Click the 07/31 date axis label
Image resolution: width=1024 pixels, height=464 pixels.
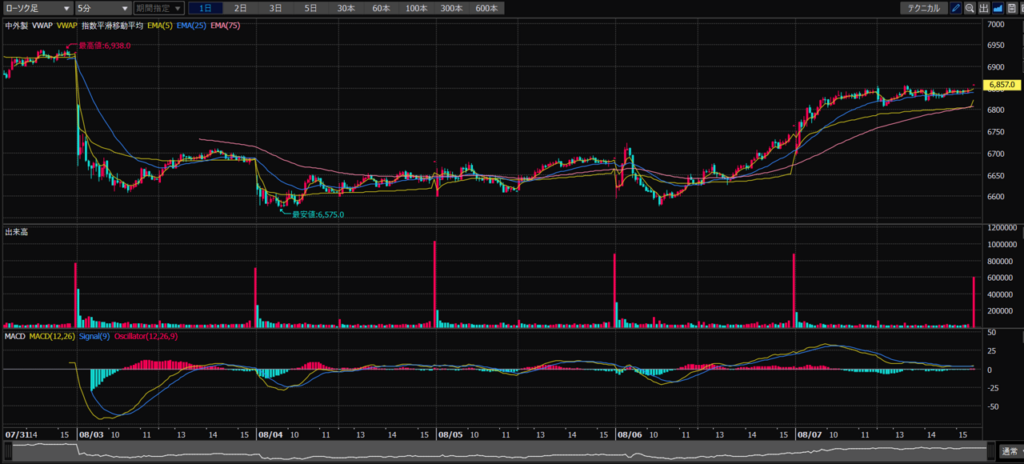pos(15,434)
